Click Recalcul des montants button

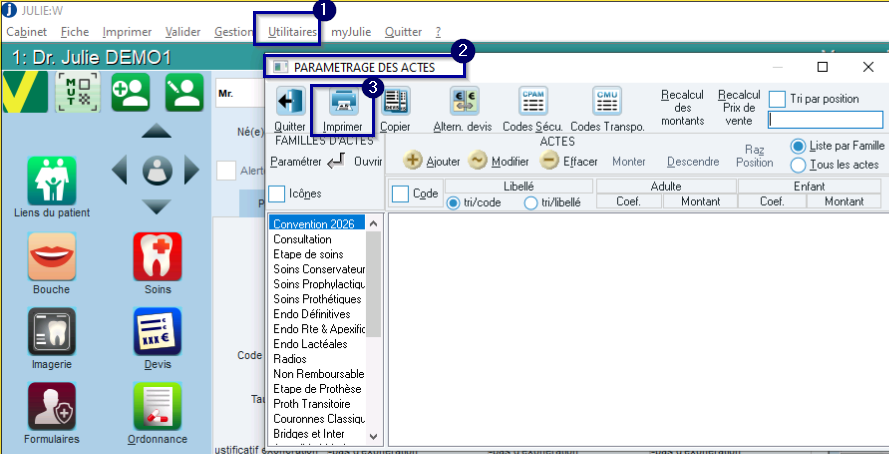683,108
